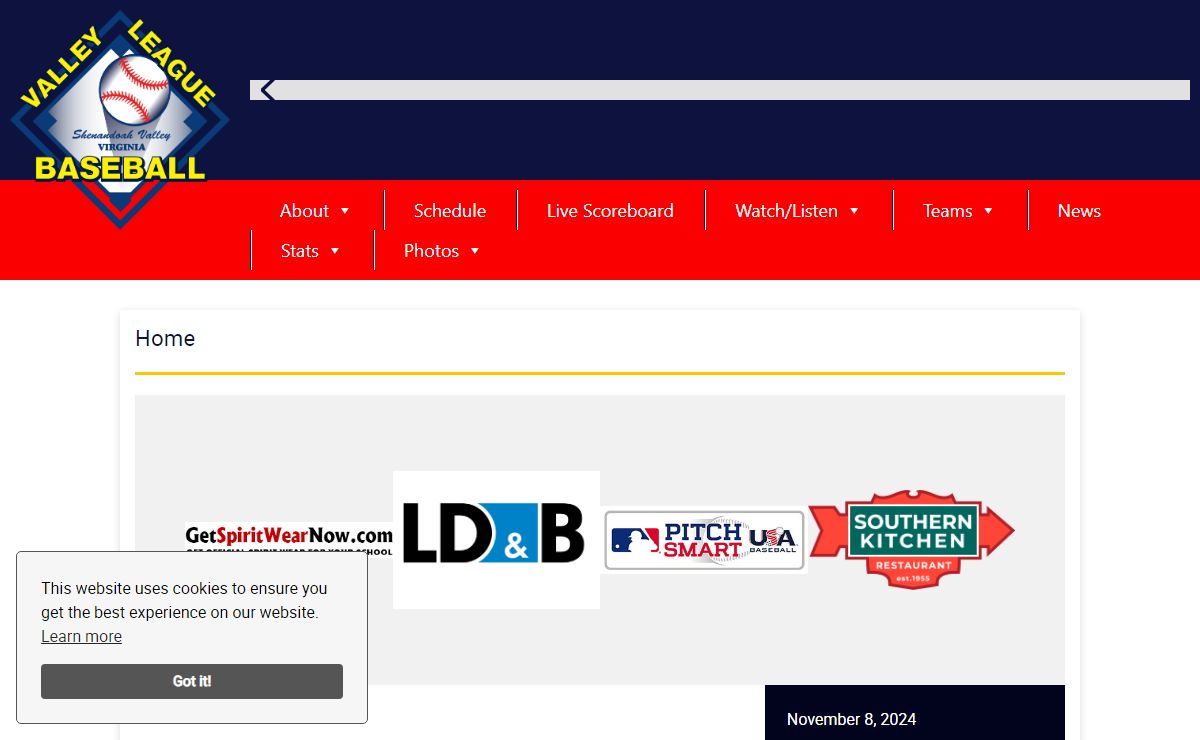Viewport: 1200px width, 740px height.
Task: Expand the Teams dropdown arrow
Action: (x=988, y=211)
